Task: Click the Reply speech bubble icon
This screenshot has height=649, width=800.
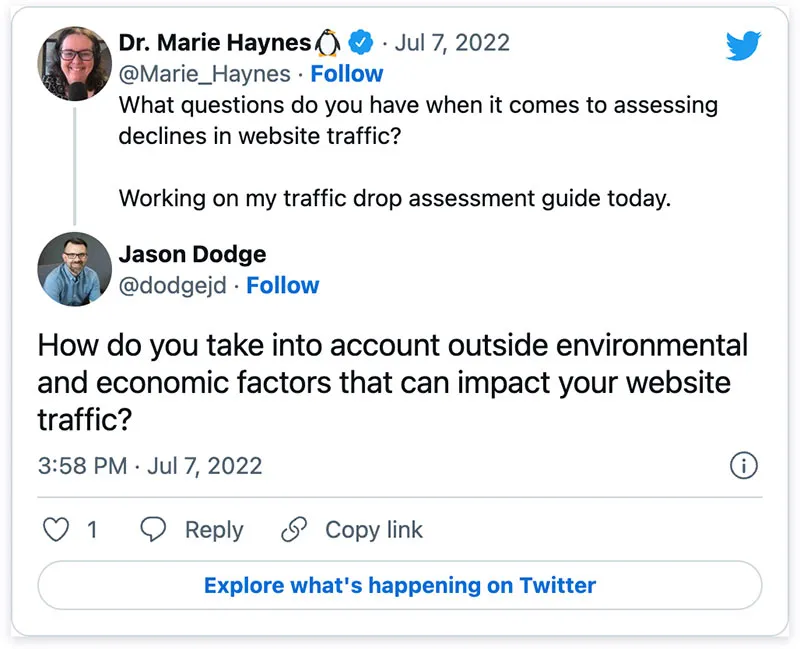Action: pos(153,529)
